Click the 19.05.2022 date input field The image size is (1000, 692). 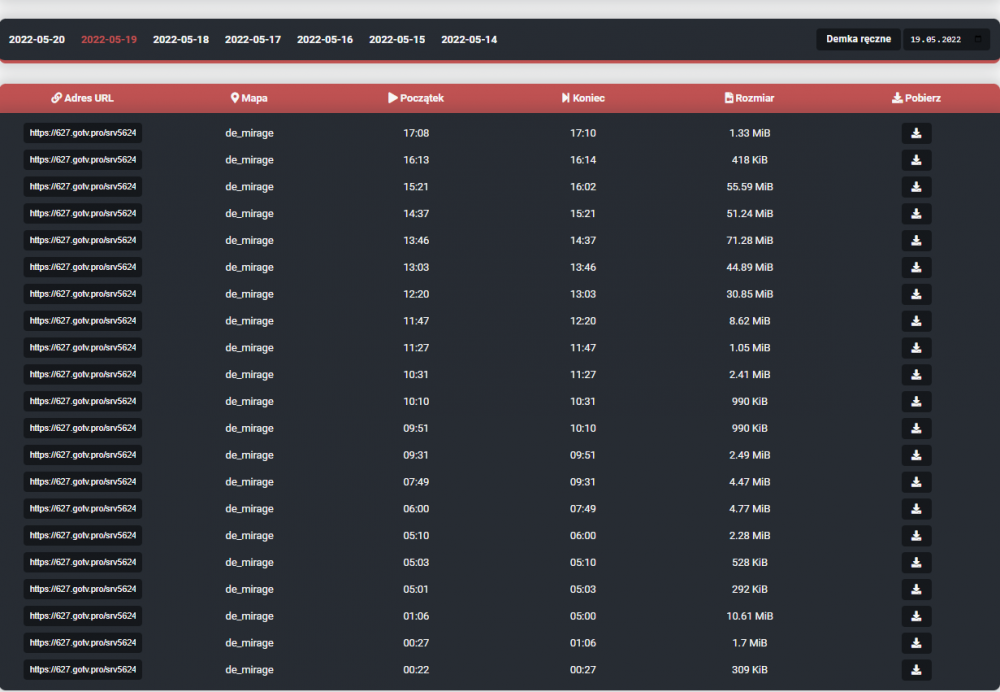click(x=946, y=39)
